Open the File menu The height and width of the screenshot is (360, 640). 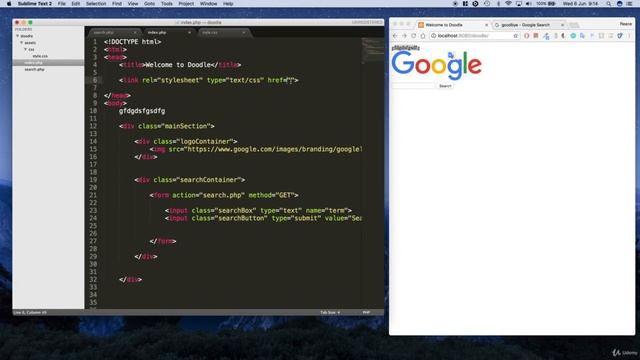click(62, 4)
